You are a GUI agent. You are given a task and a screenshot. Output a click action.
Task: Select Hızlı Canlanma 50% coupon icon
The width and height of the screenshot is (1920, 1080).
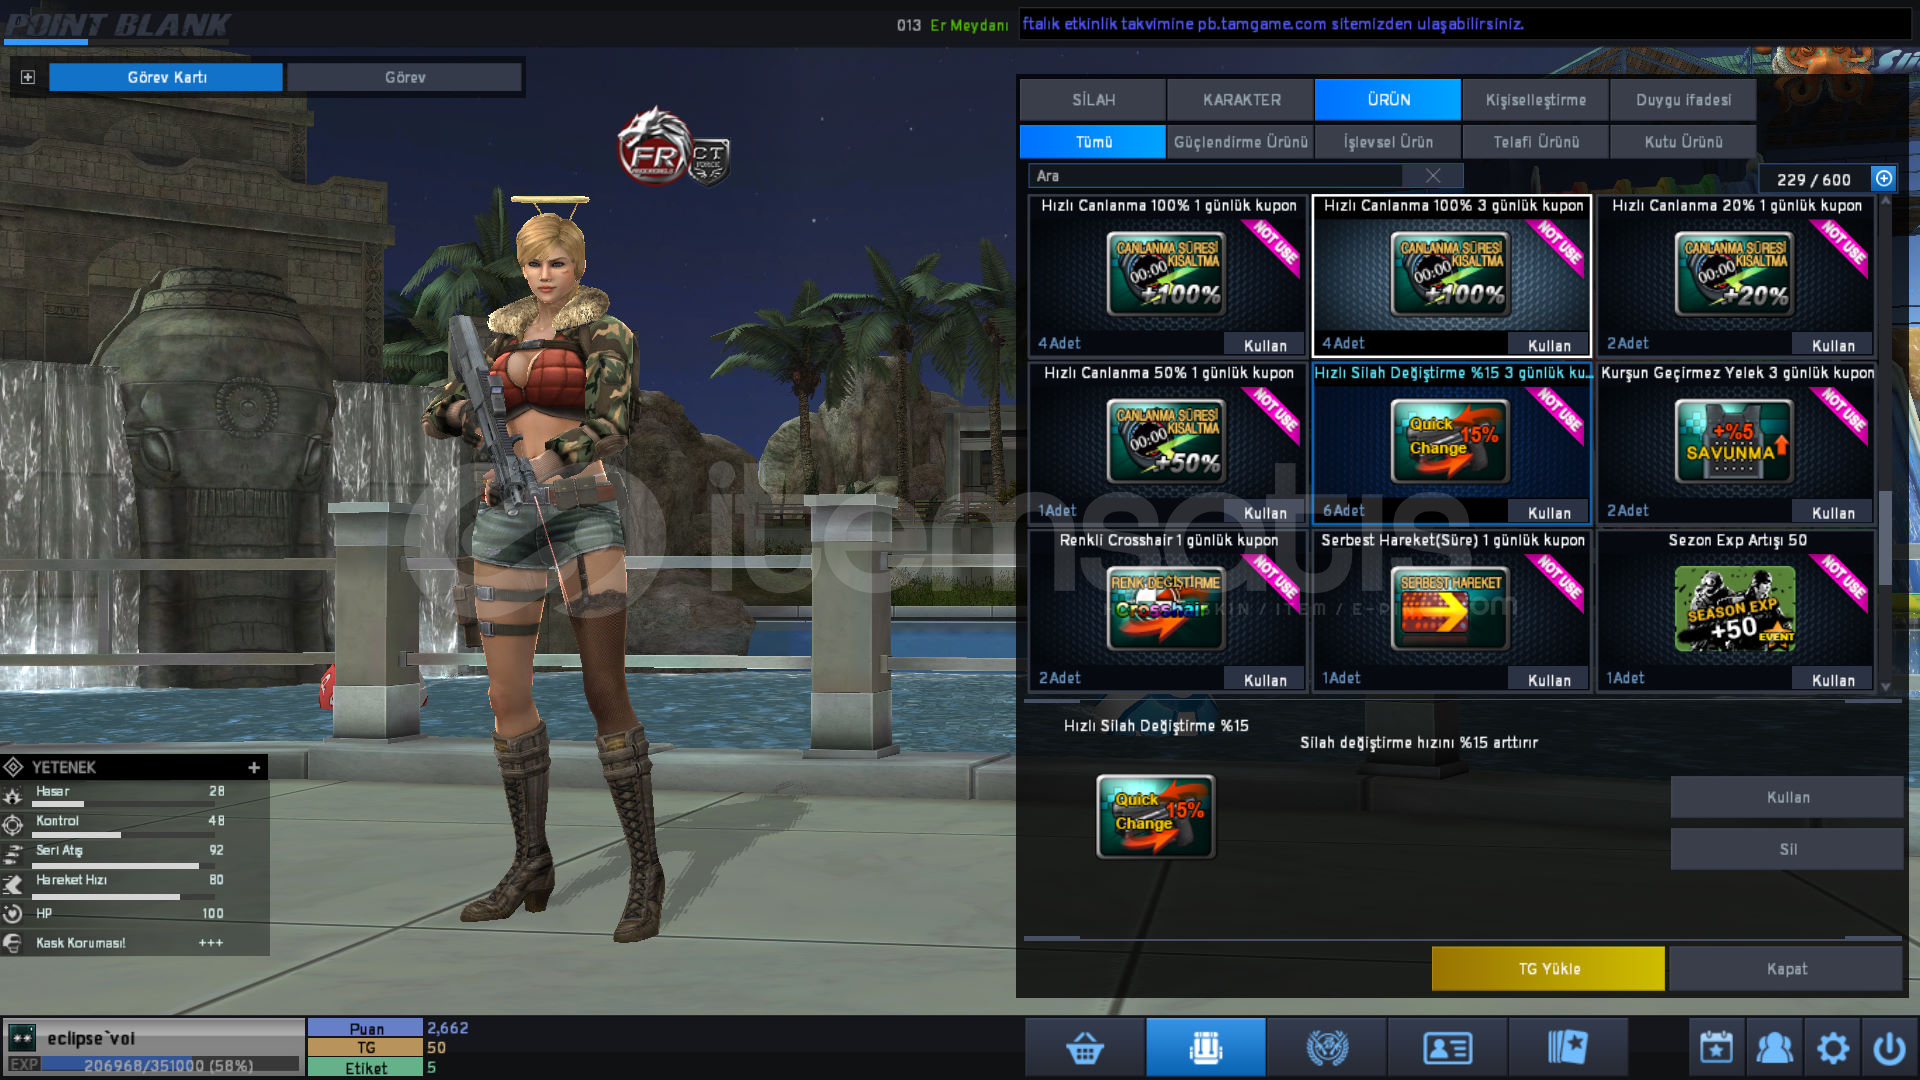(x=1165, y=441)
